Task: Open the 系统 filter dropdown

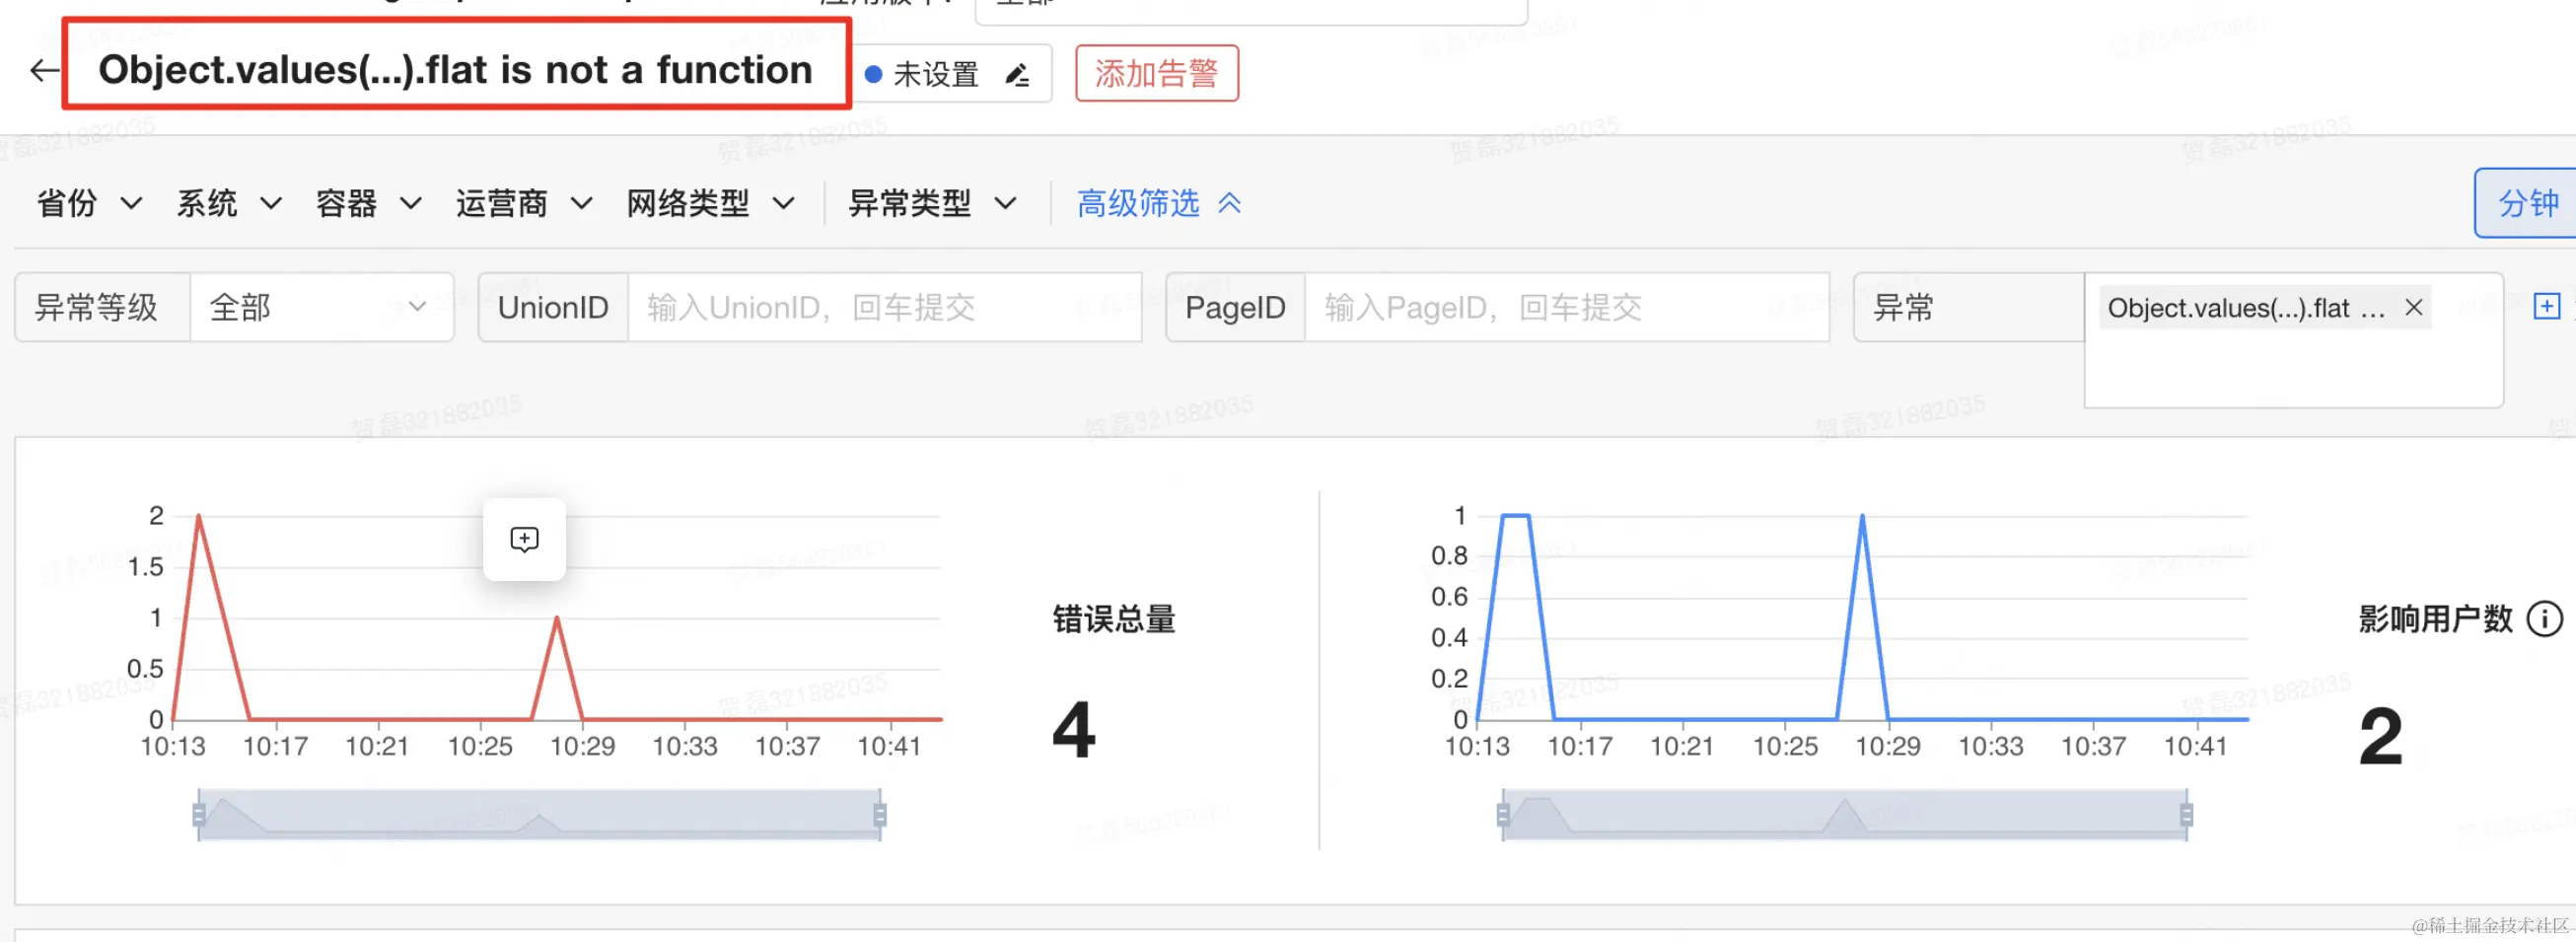Action: [229, 203]
